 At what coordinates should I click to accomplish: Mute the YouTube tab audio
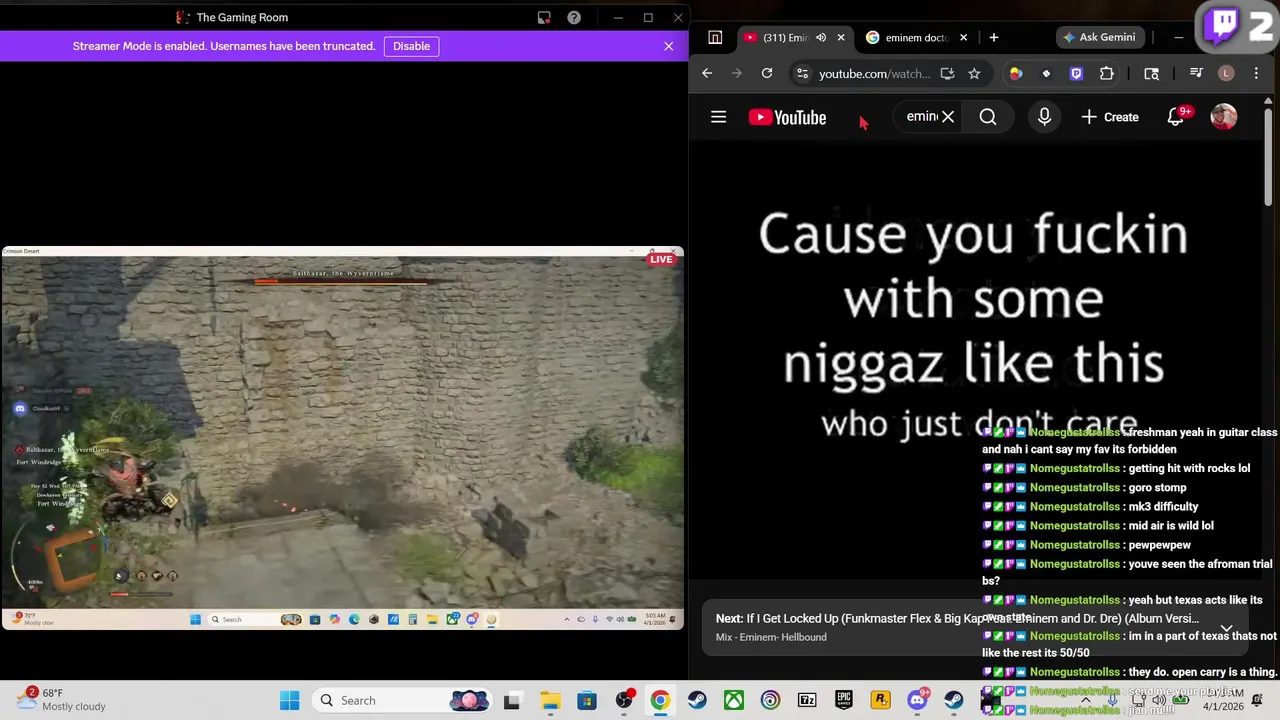821,37
